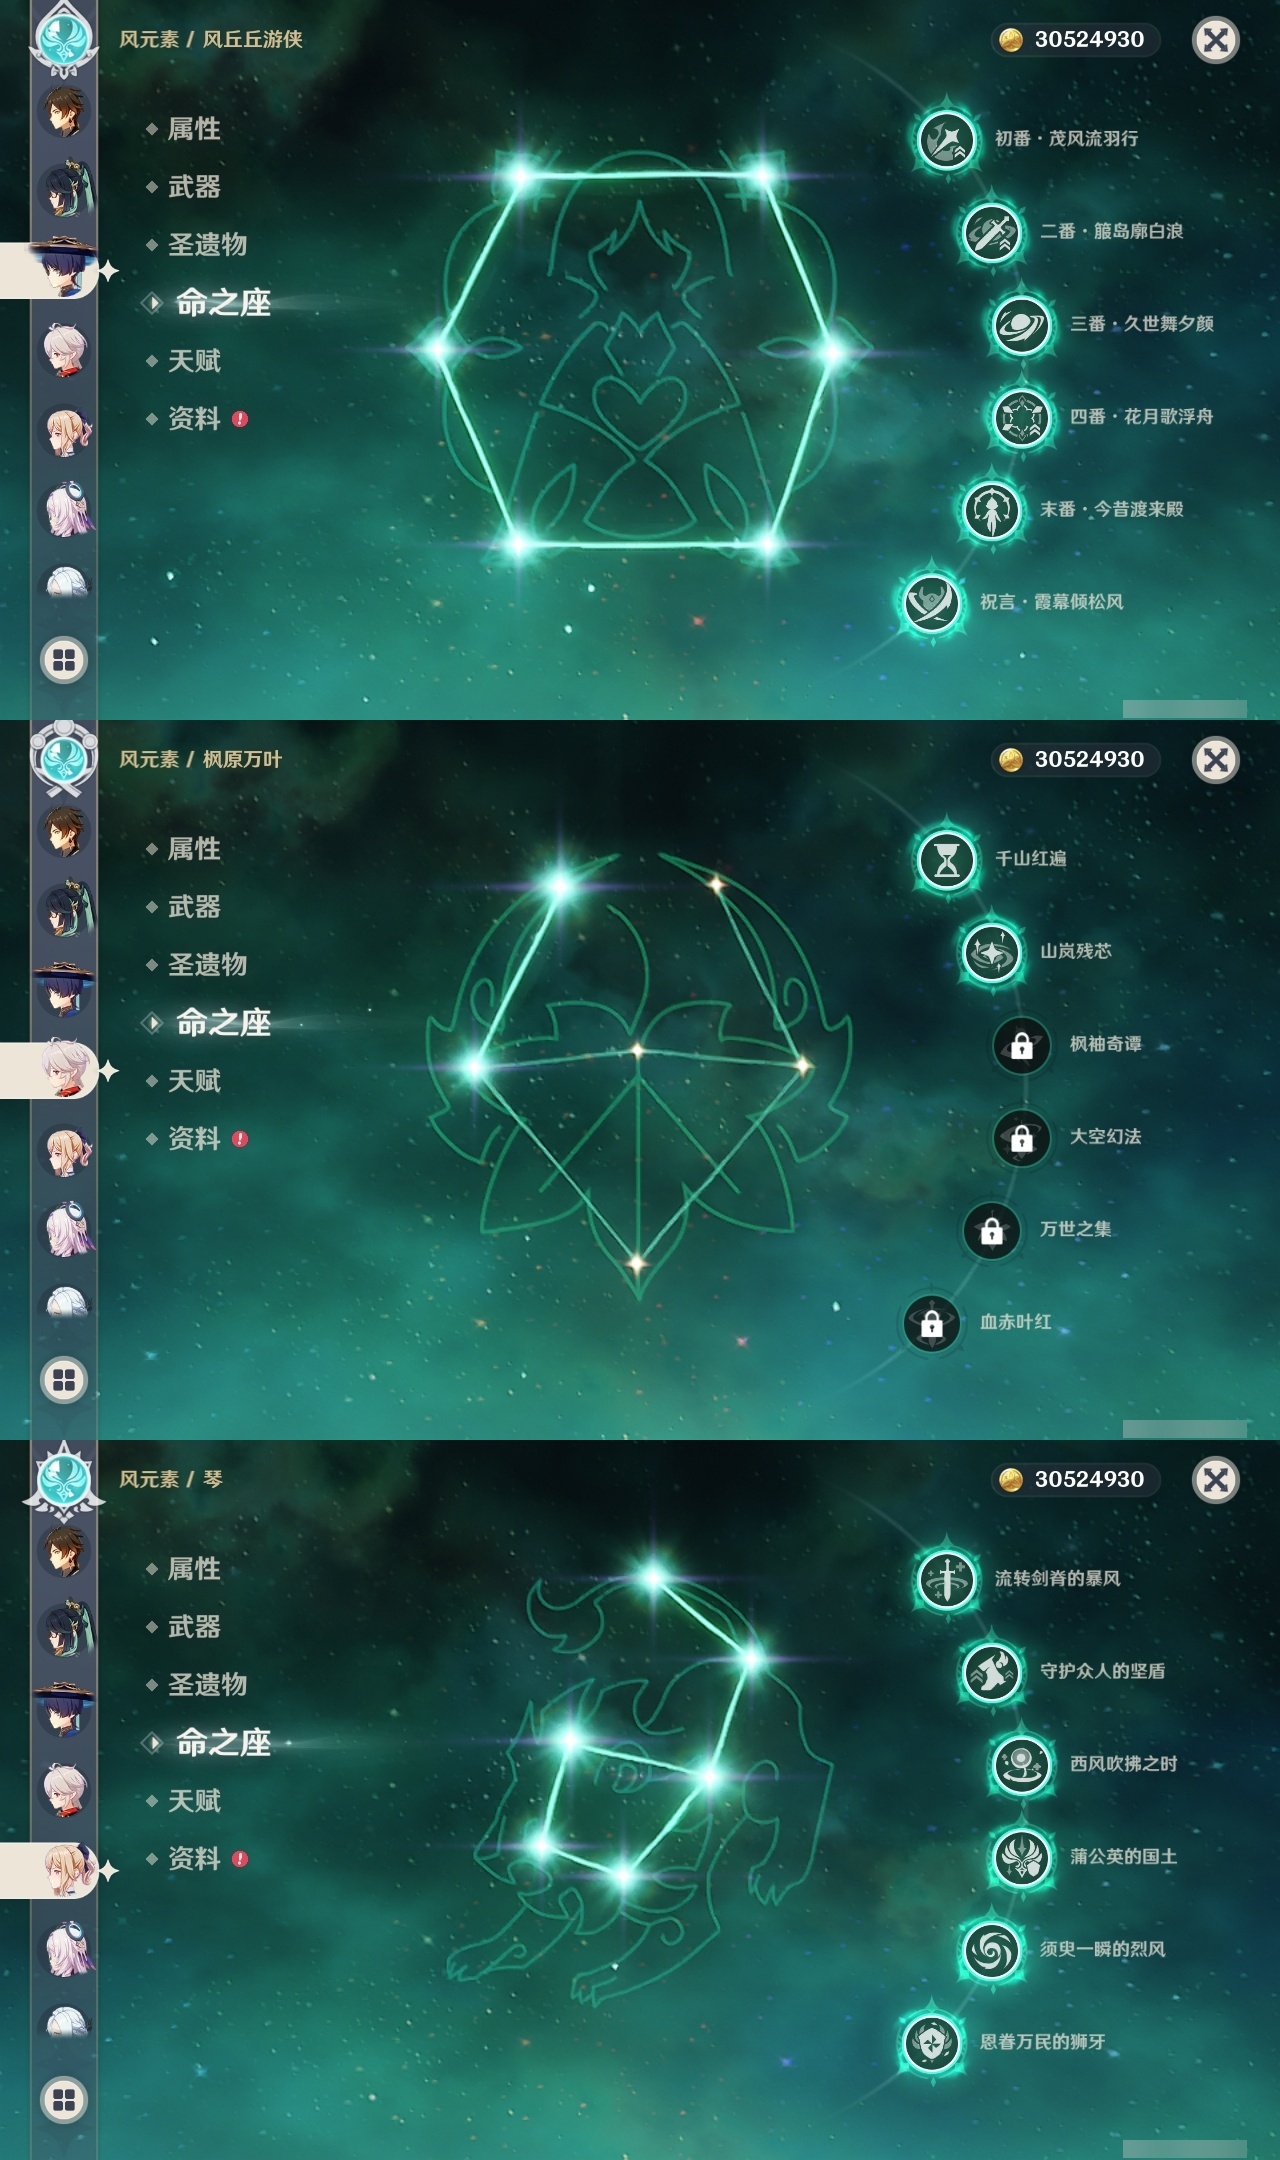This screenshot has width=1280, height=2160.
Task: Click the locked 血赤叶红 constellation icon
Action: tap(931, 1323)
